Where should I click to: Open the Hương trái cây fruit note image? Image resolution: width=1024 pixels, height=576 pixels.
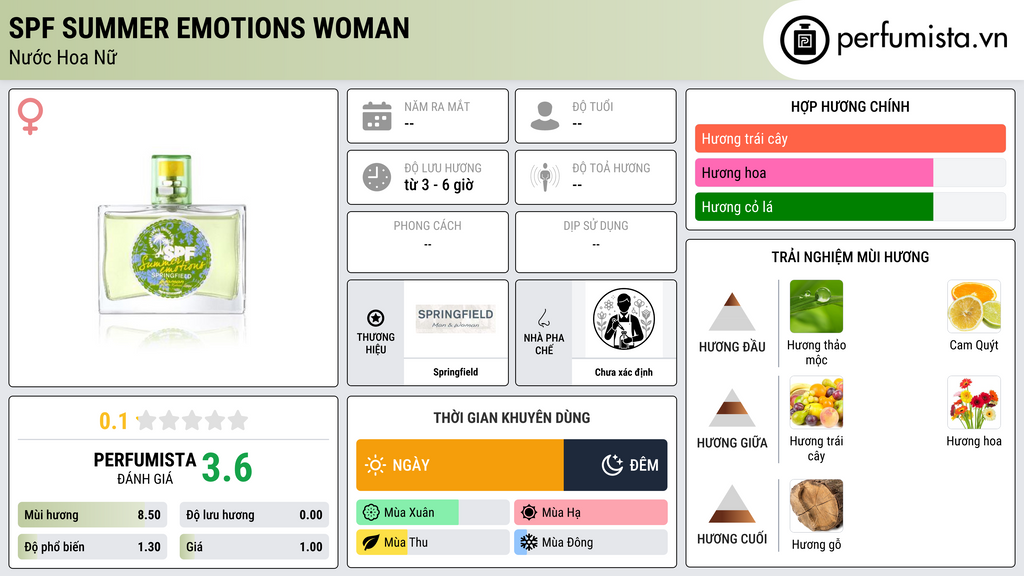point(816,402)
